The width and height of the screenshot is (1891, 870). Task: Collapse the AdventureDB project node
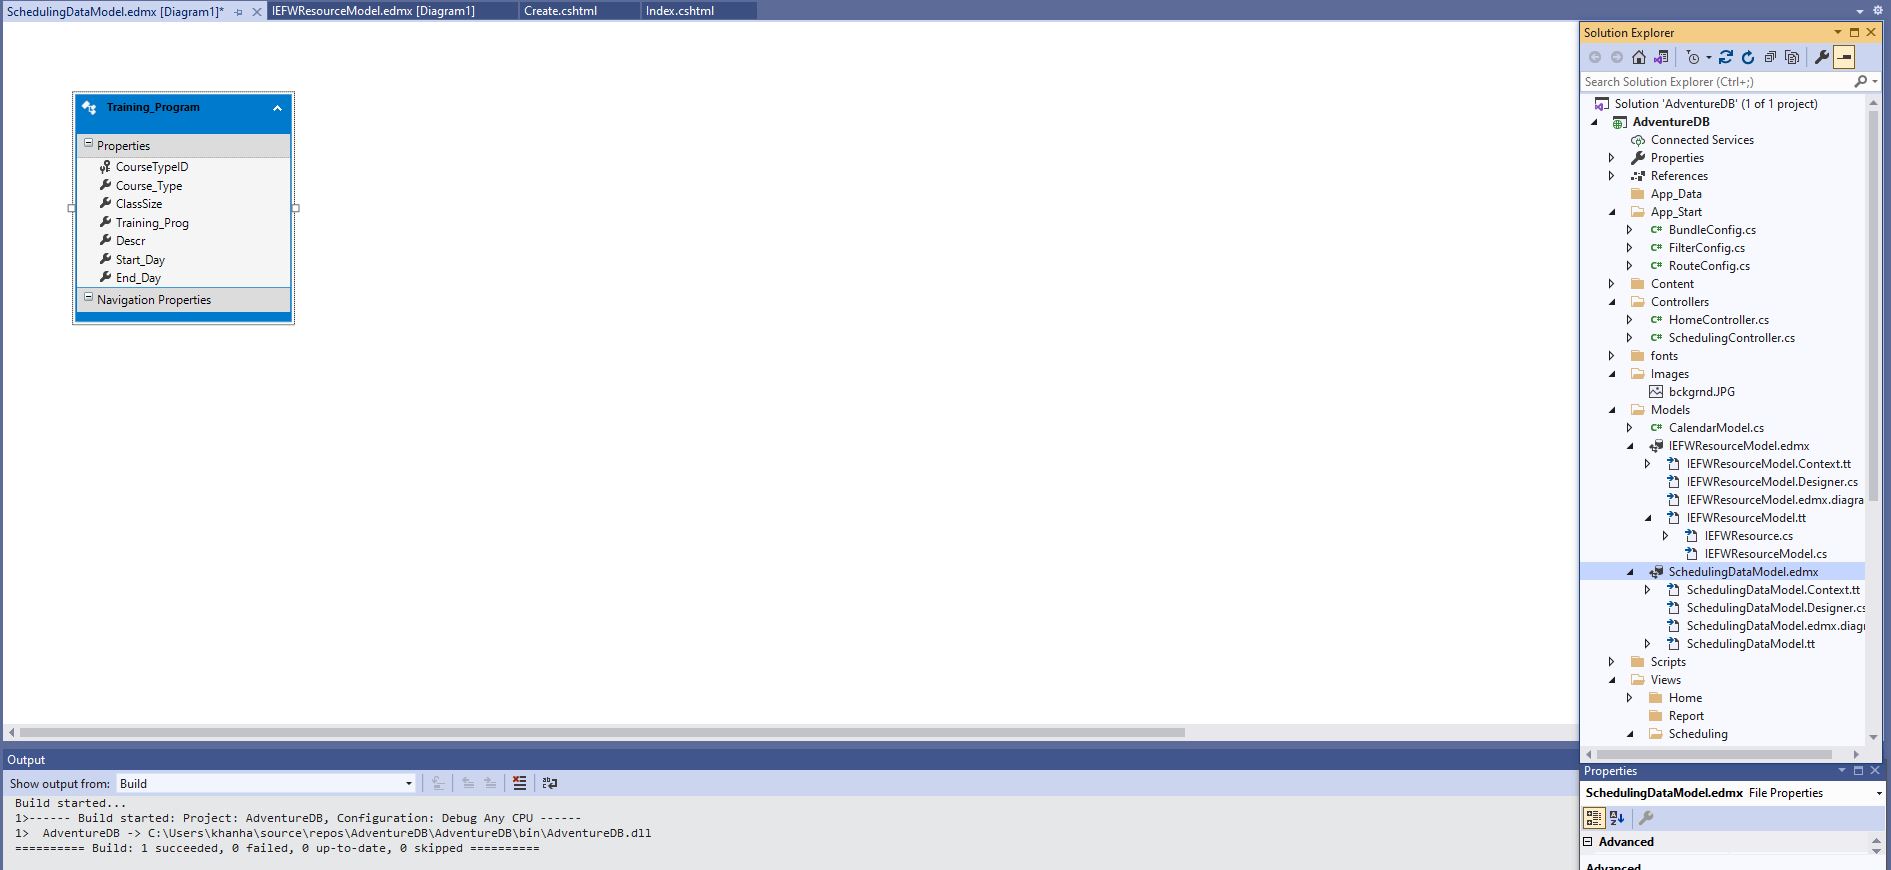(x=1595, y=122)
